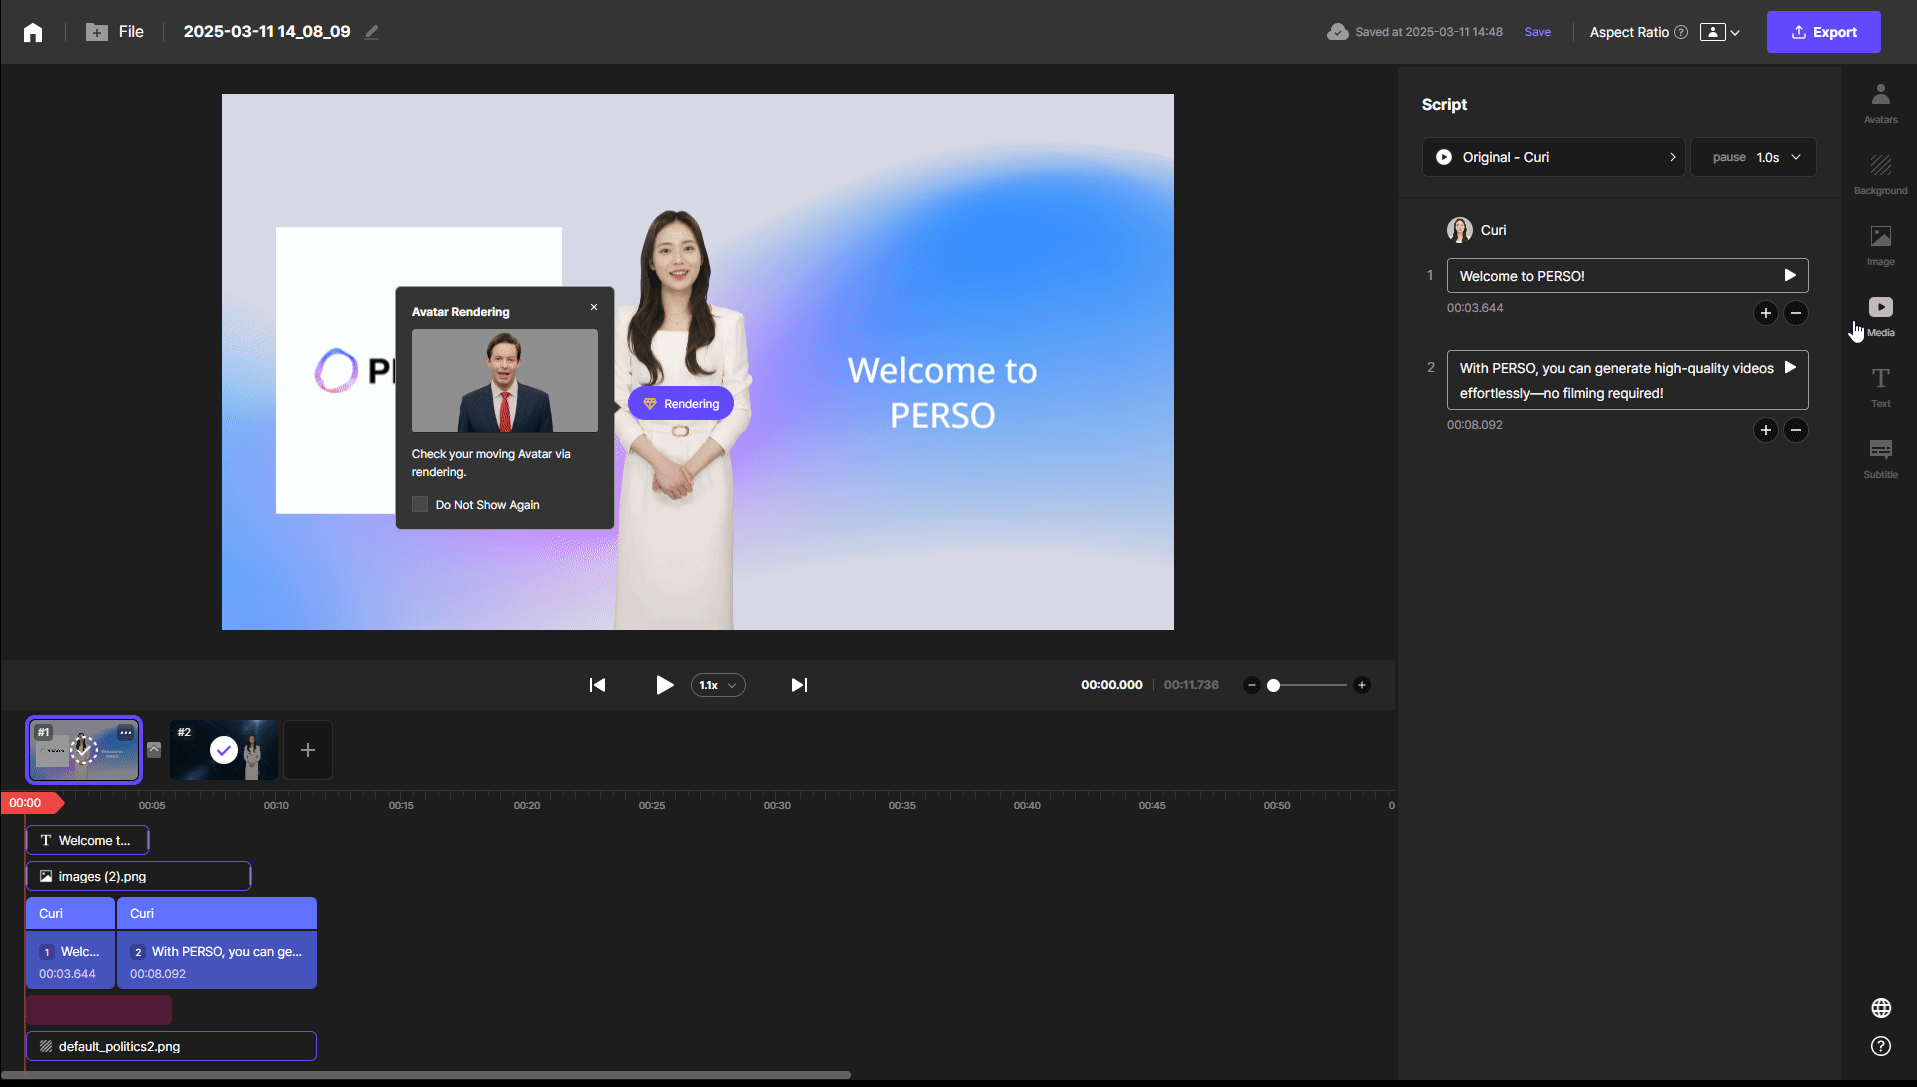Click transition icon between scenes
Image resolution: width=1917 pixels, height=1087 pixels.
[154, 749]
